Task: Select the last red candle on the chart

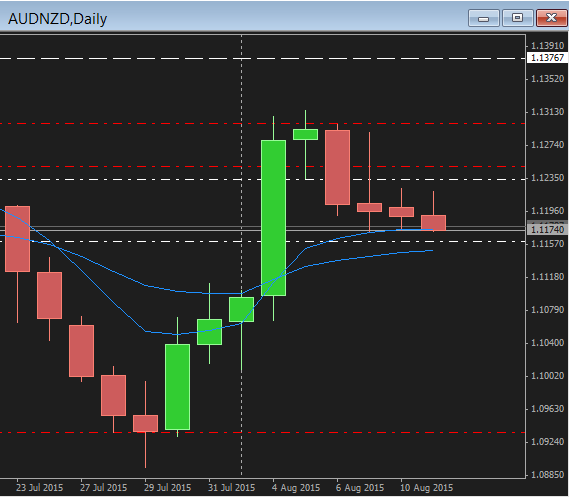Action: 433,223
